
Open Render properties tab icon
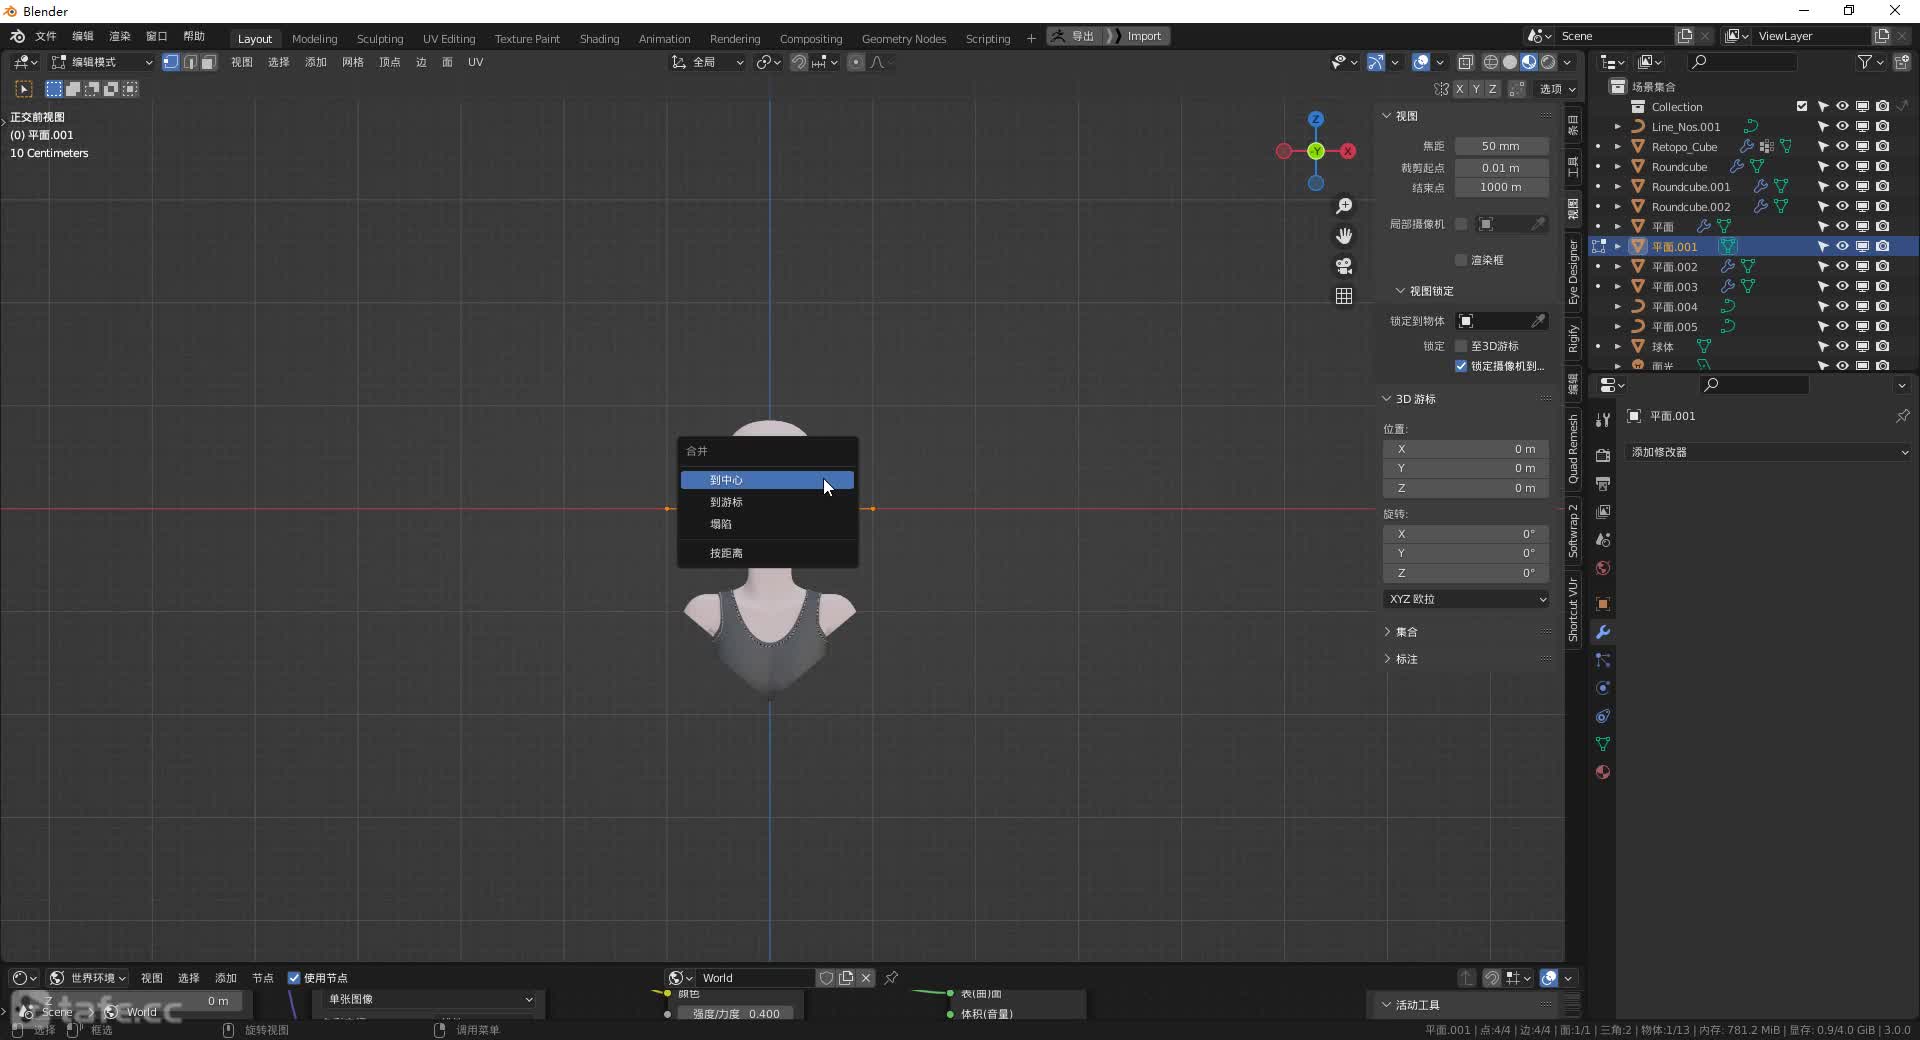pyautogui.click(x=1603, y=455)
